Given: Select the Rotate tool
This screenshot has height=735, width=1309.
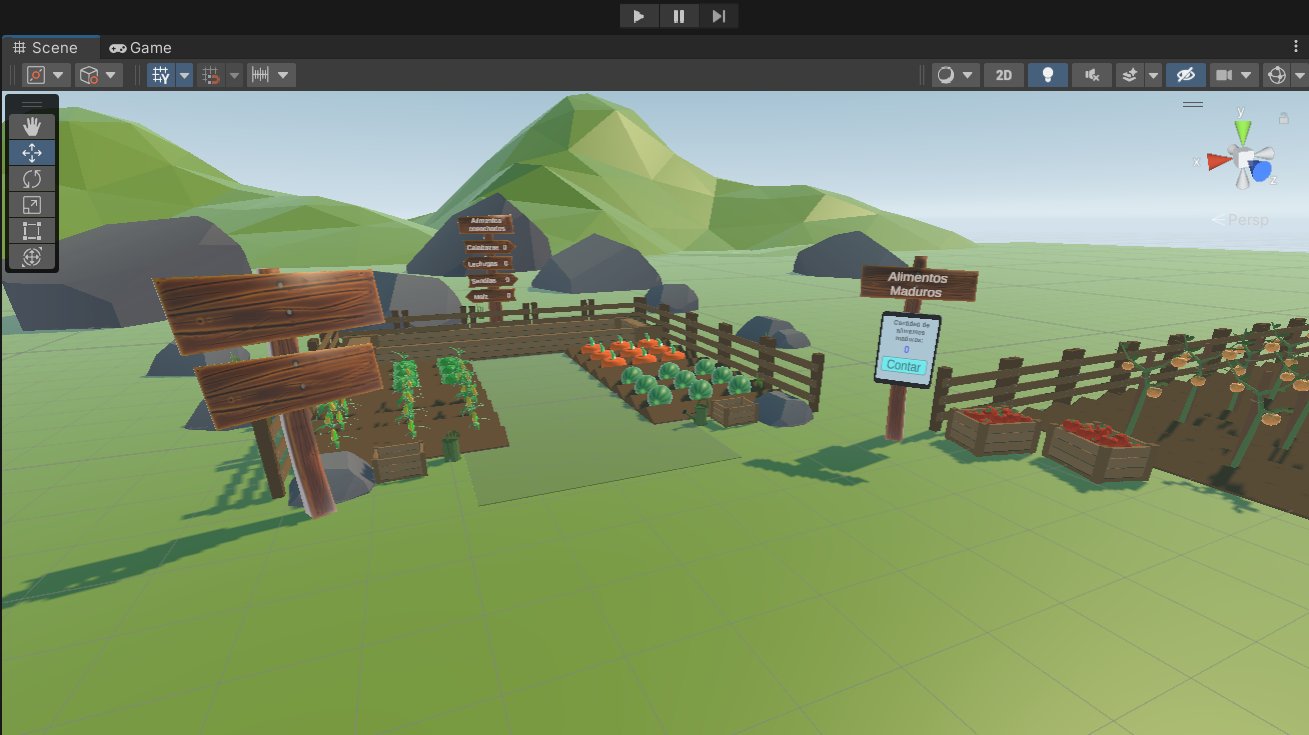Looking at the screenshot, I should pyautogui.click(x=32, y=179).
